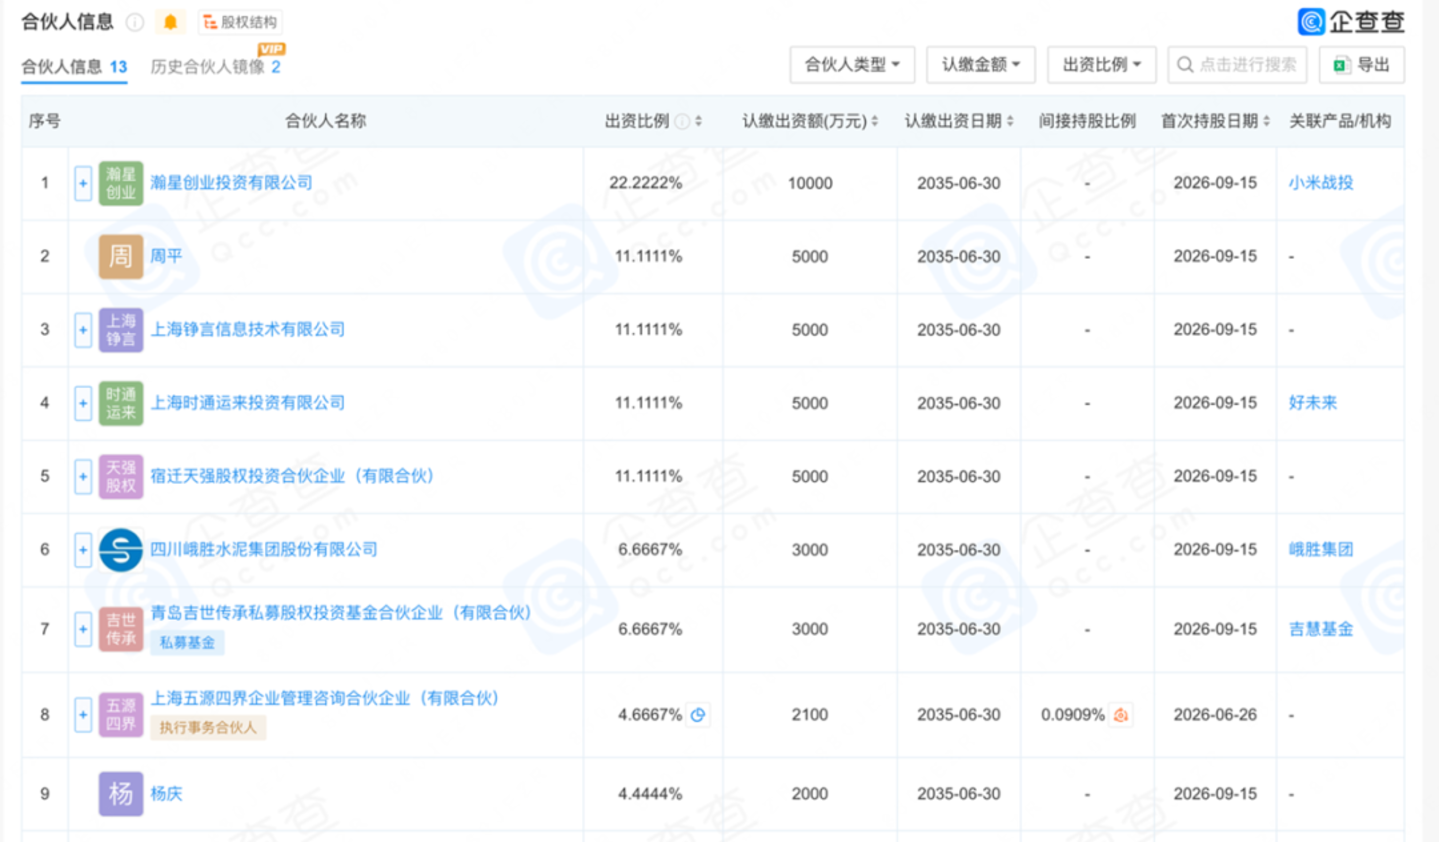Switch to 历史合伙人镜像 tab
The image size is (1439, 842).
coord(215,67)
